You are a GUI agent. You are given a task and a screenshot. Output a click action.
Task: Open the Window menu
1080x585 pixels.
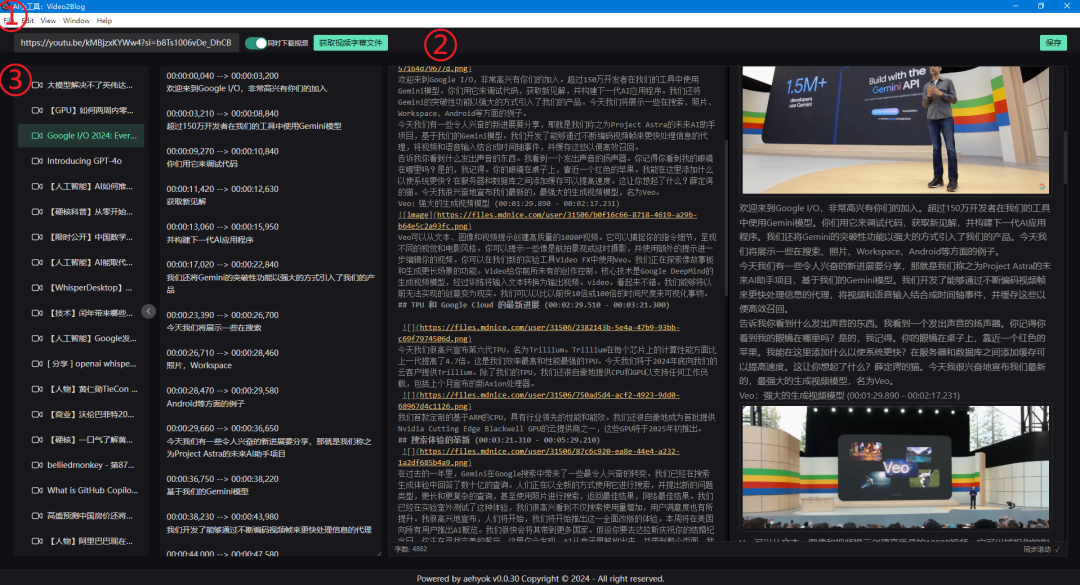76,19
